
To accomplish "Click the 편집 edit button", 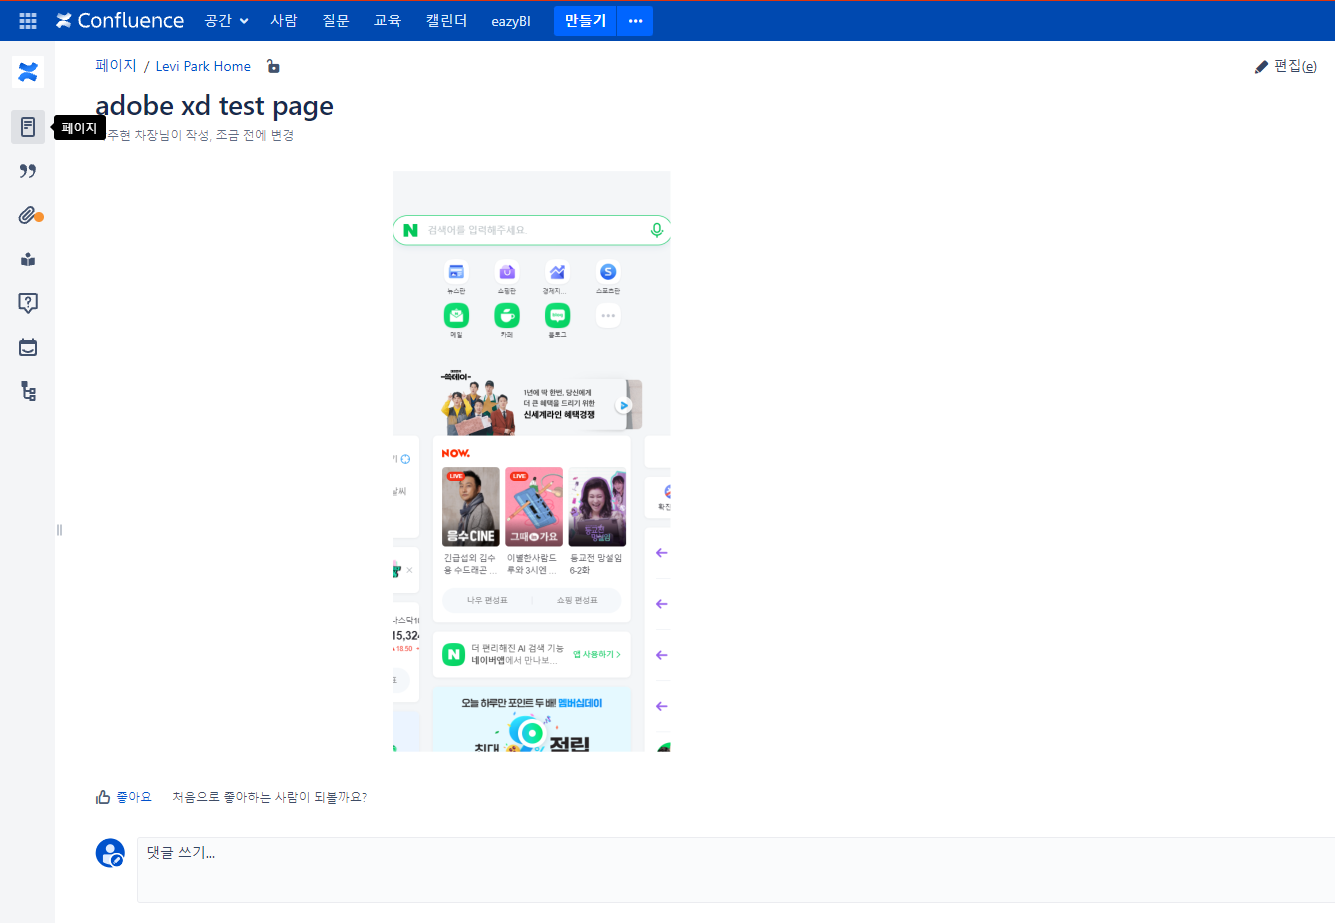I will pos(1286,66).
